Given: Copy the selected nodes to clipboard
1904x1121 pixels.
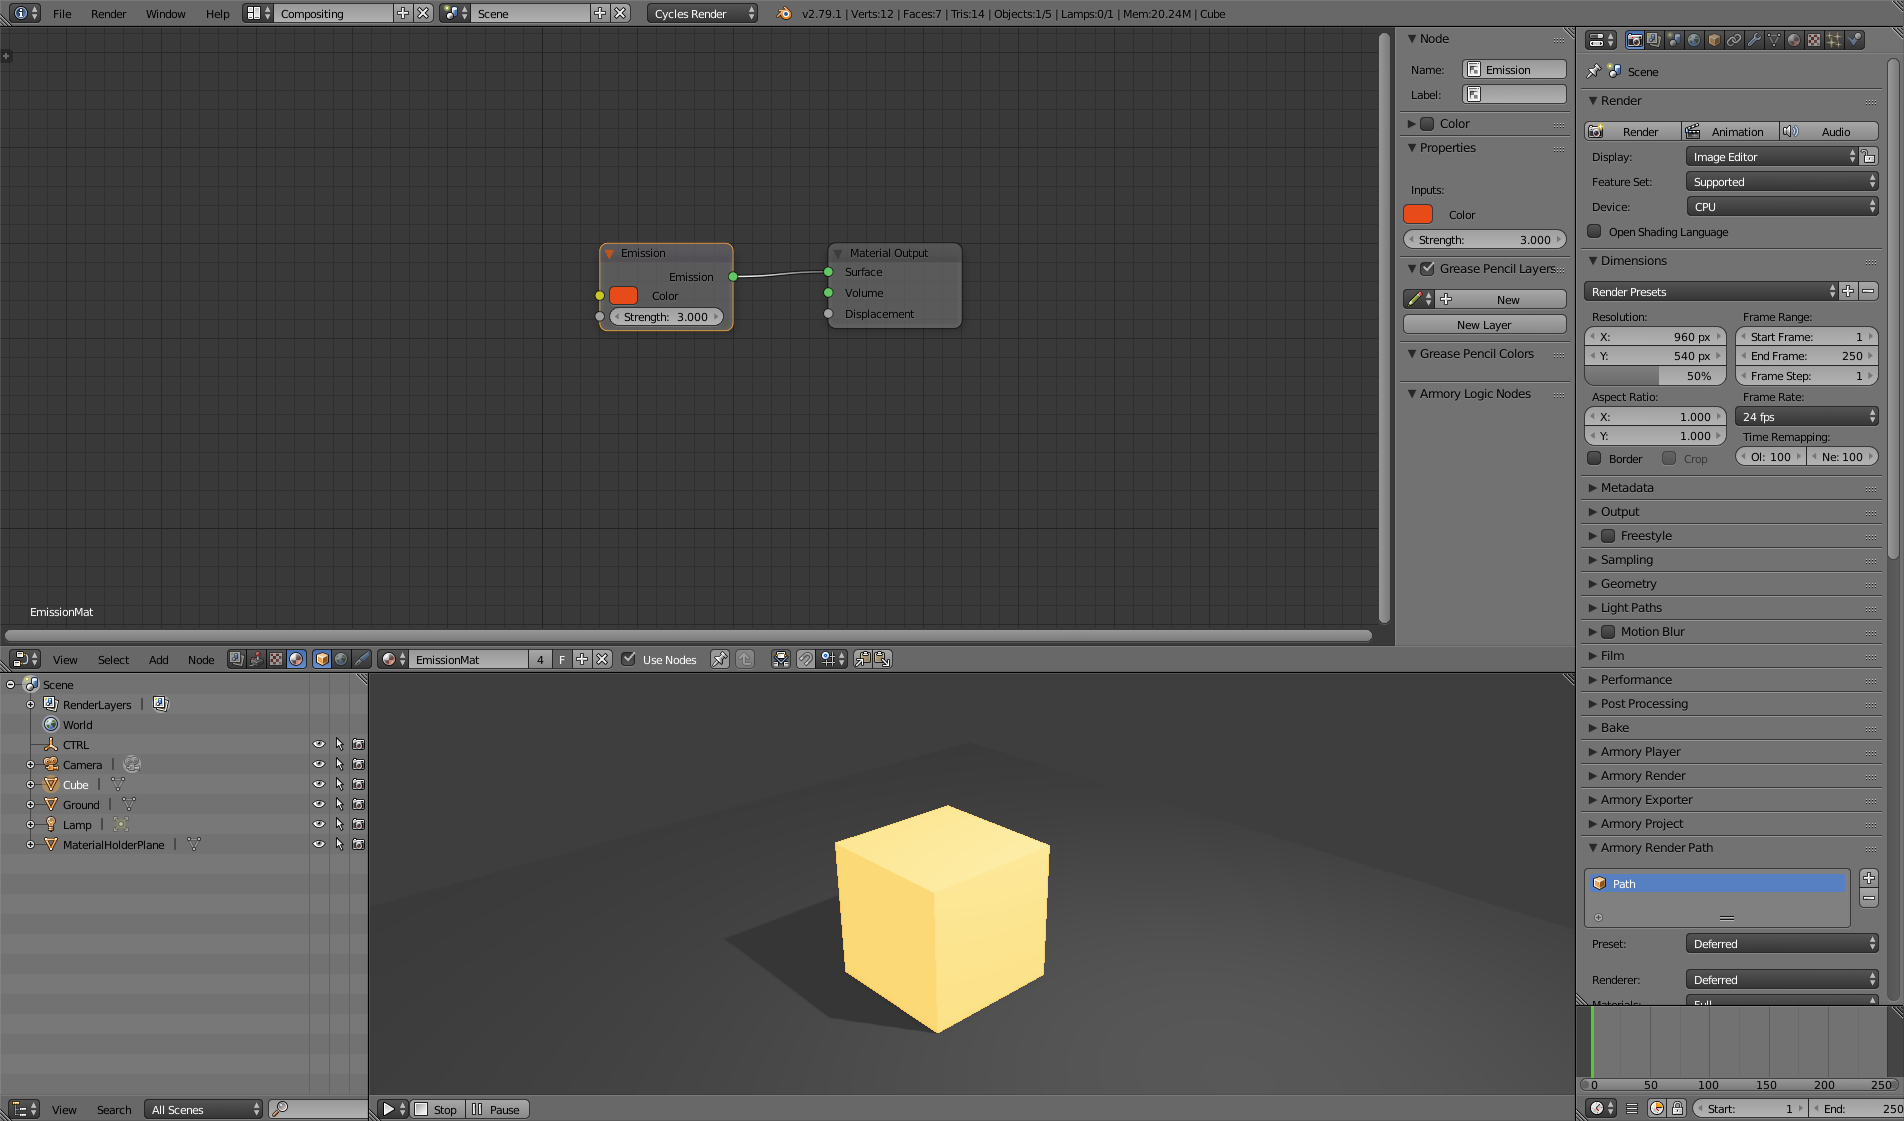Looking at the screenshot, I should (862, 659).
